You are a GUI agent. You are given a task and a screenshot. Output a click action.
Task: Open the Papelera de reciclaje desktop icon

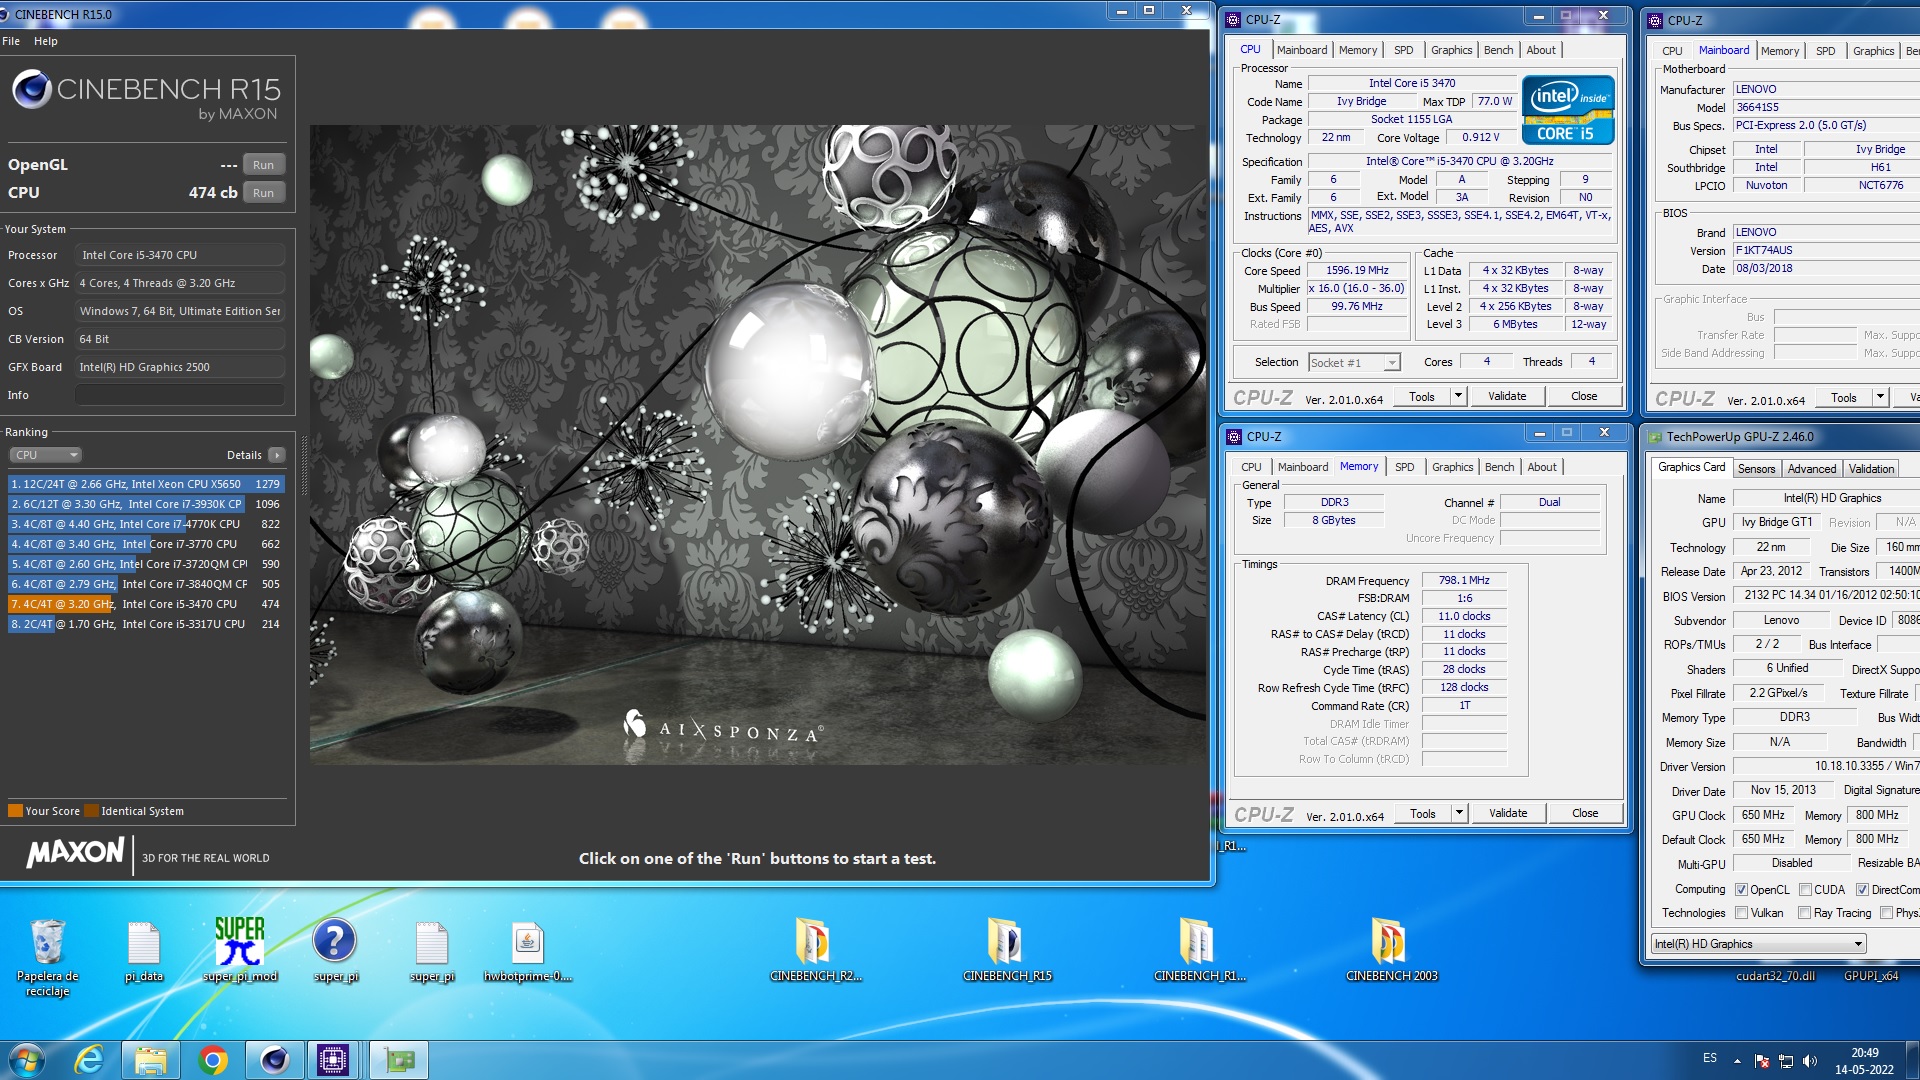[47, 957]
